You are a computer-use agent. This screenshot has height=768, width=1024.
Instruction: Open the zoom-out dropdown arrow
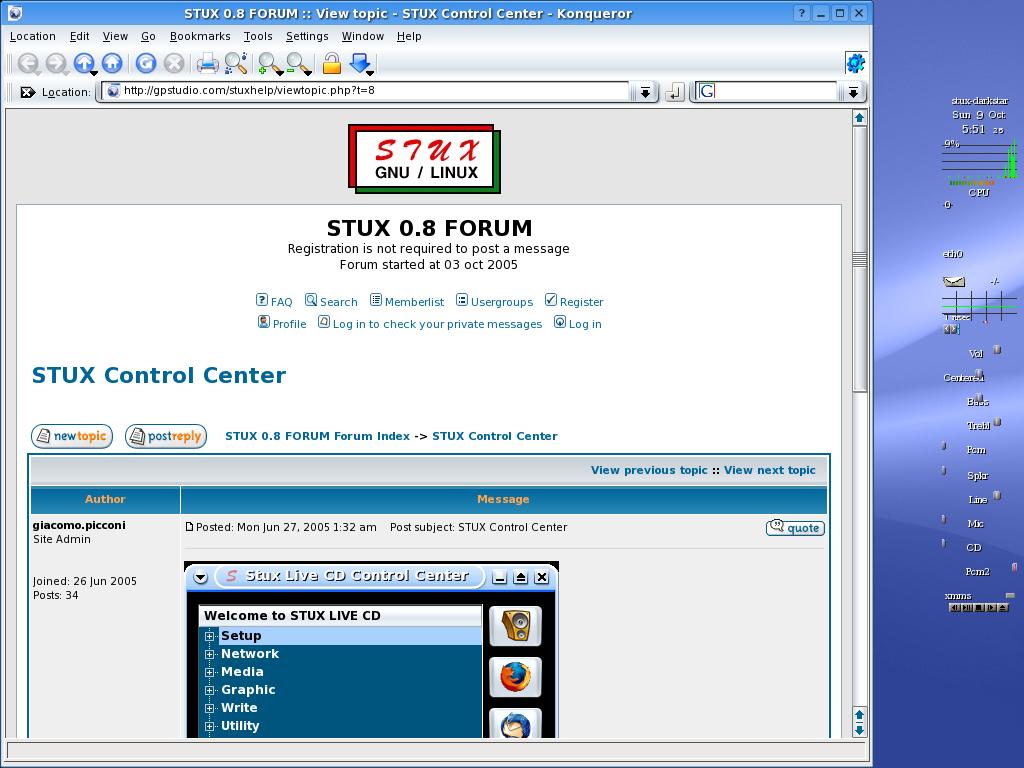click(x=308, y=72)
